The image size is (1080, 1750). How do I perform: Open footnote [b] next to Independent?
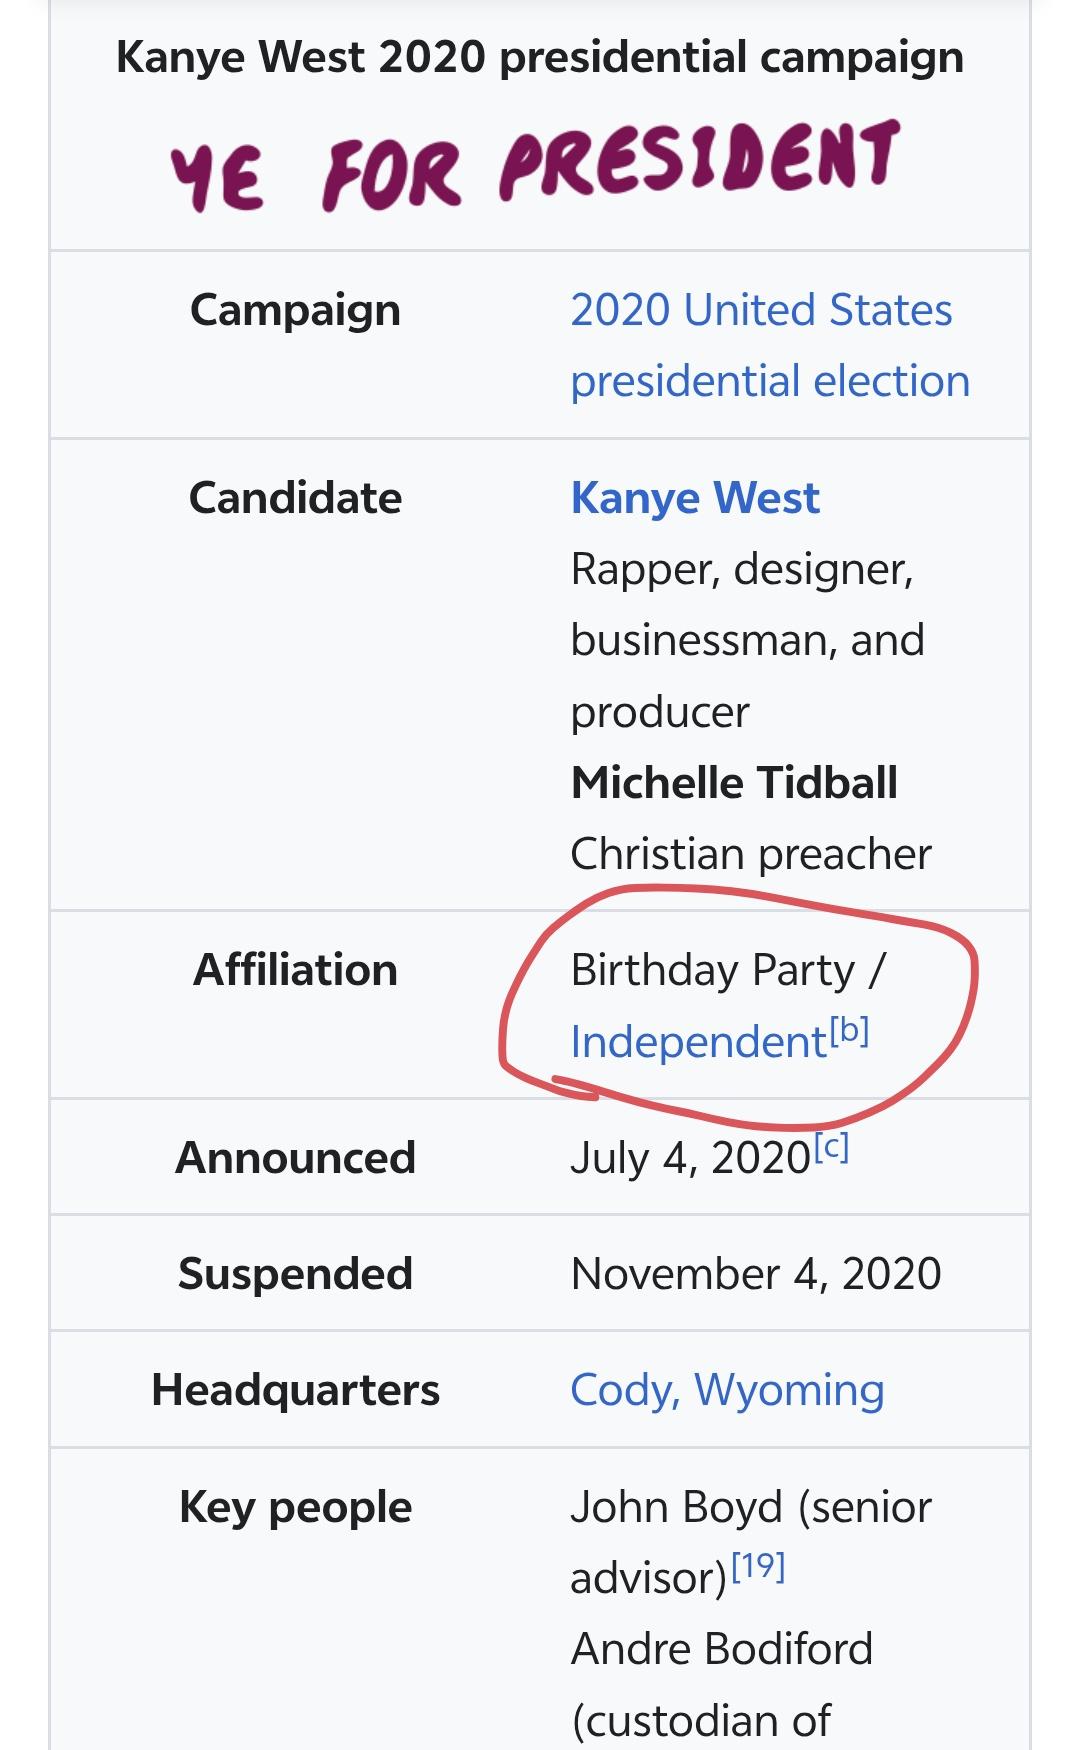849,1031
